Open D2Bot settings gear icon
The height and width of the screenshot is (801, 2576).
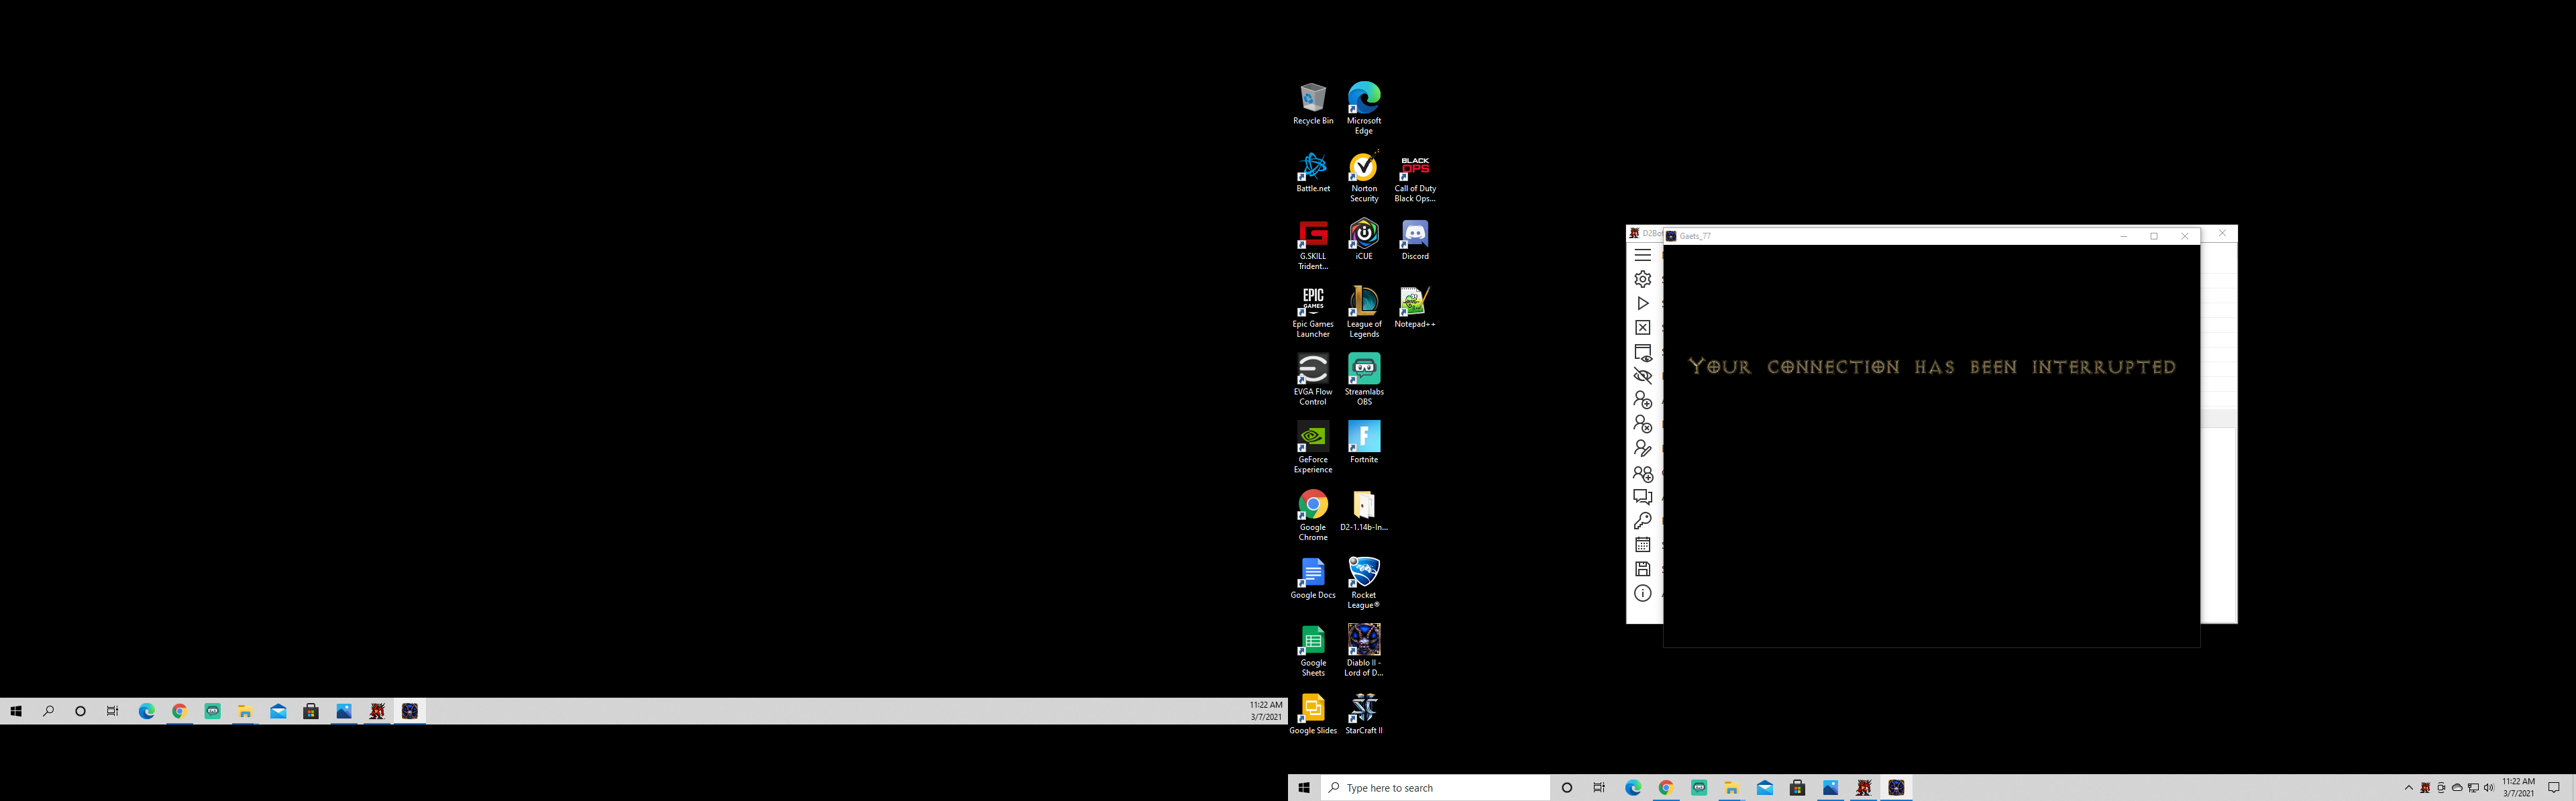click(1642, 279)
